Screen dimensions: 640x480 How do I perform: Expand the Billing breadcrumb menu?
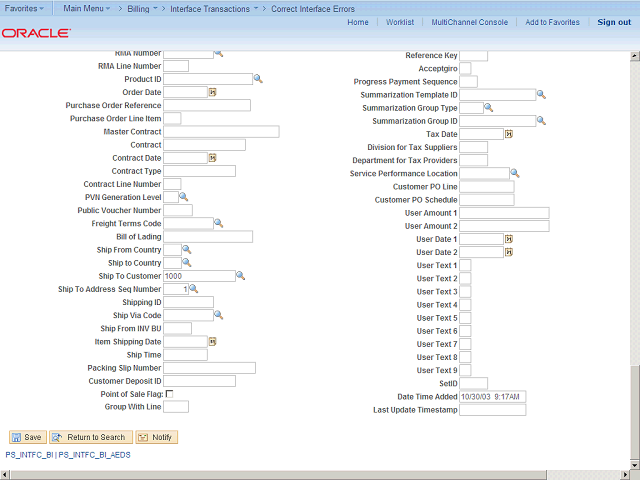tap(142, 9)
